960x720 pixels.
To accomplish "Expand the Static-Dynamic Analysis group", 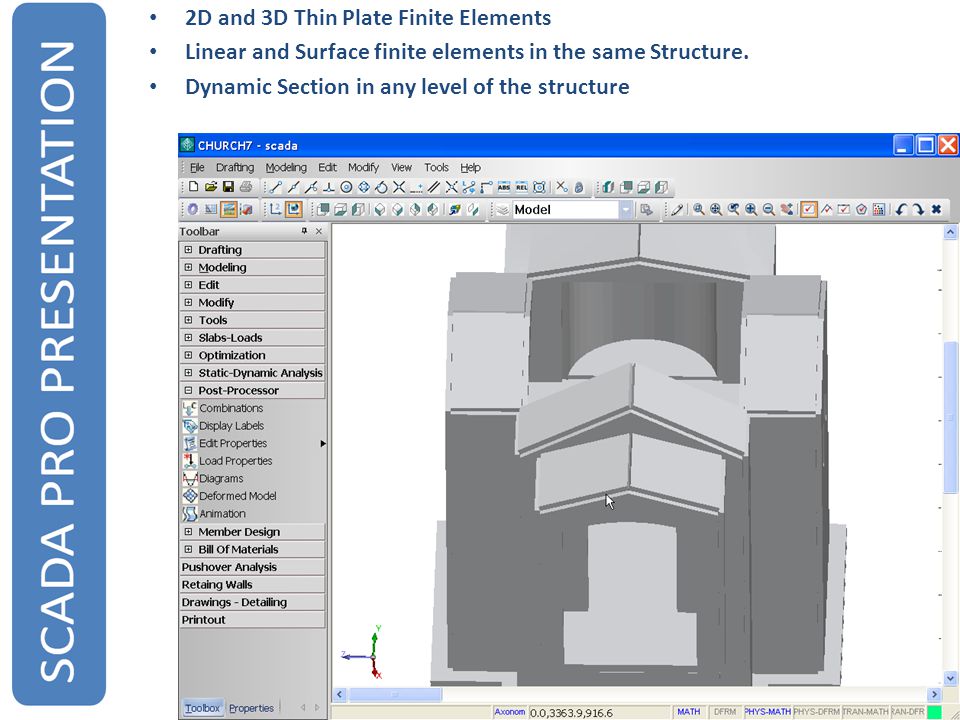I will [188, 373].
